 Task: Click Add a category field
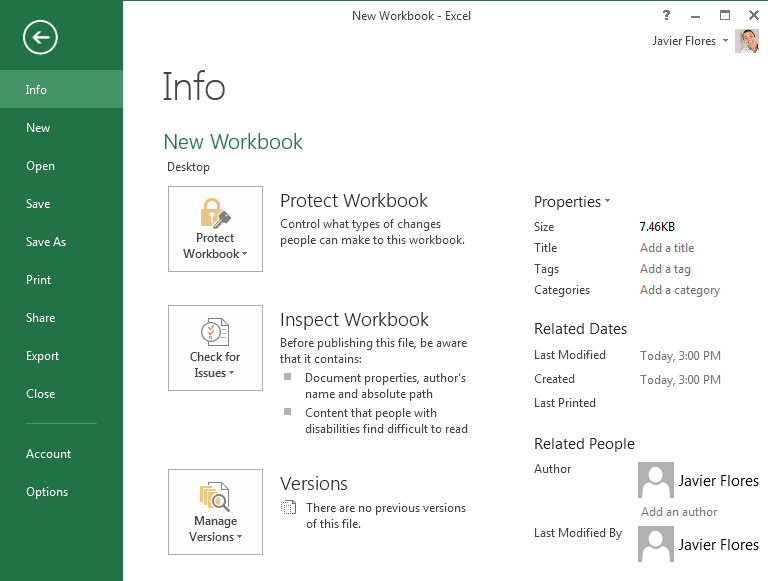pos(680,290)
